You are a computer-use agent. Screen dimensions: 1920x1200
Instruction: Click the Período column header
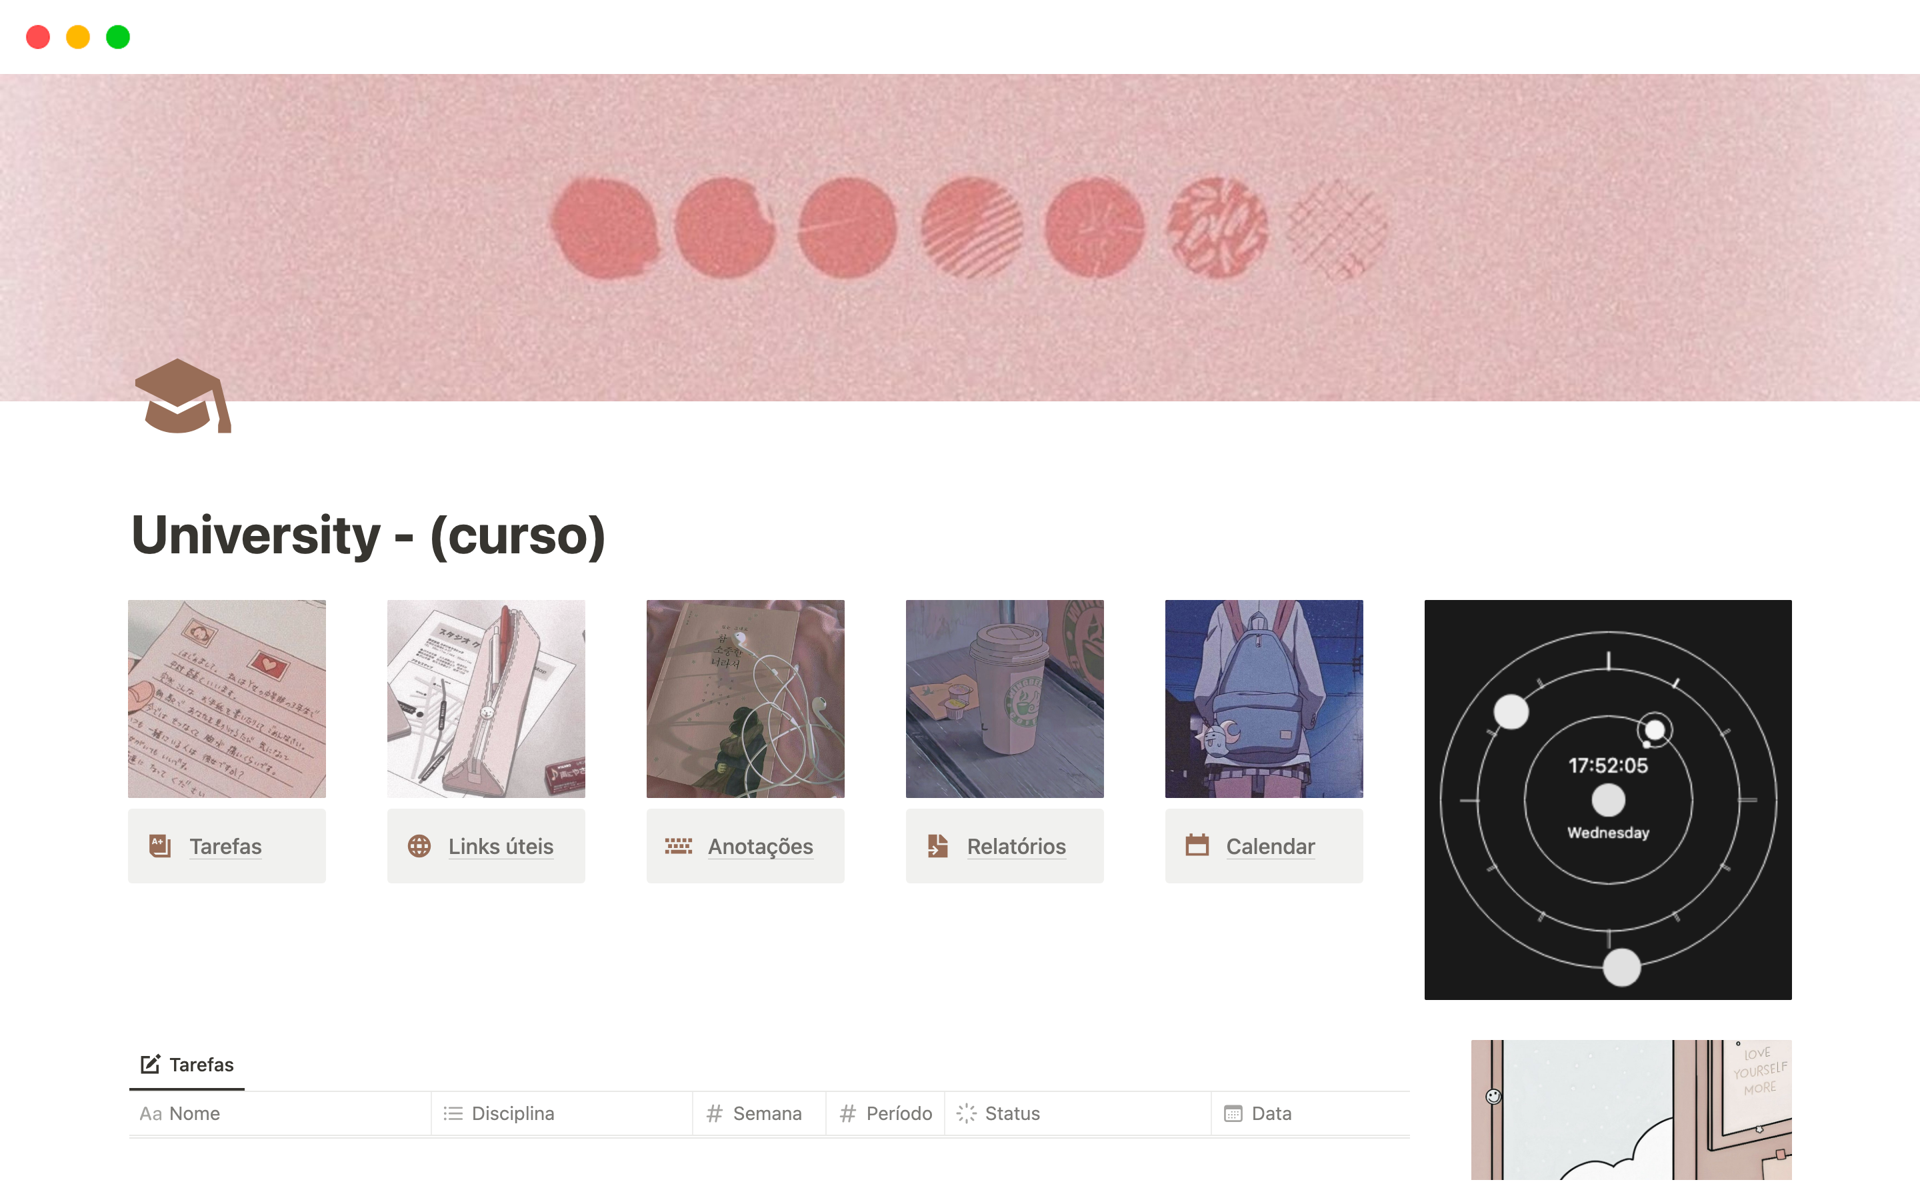(x=885, y=1113)
